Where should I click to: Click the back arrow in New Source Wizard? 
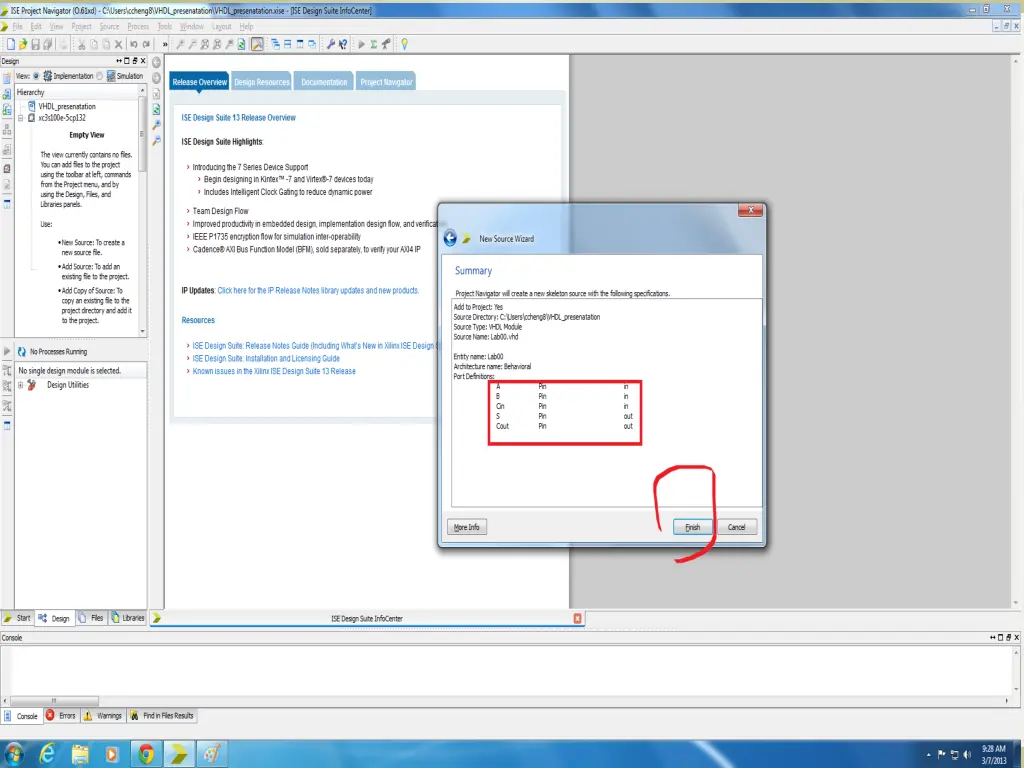(x=450, y=238)
